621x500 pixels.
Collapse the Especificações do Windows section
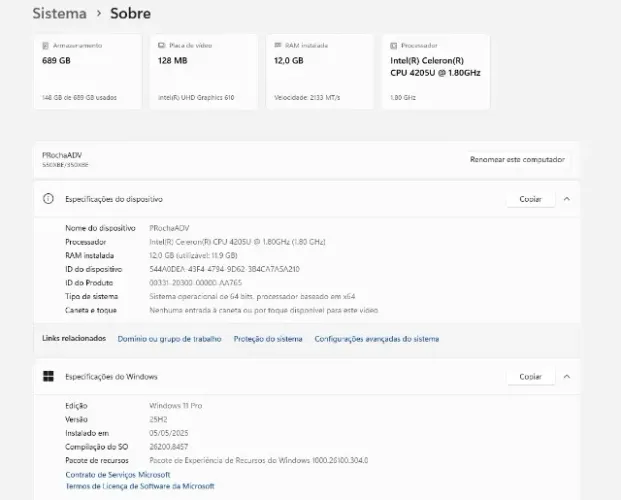click(x=567, y=376)
